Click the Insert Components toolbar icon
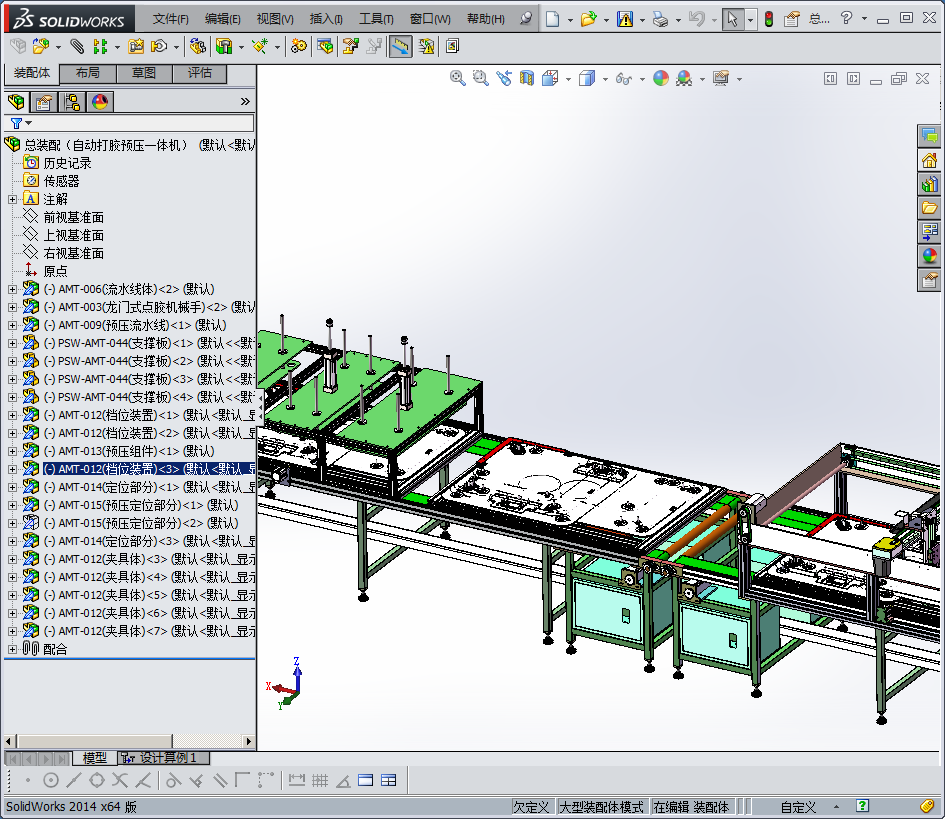 coord(41,46)
